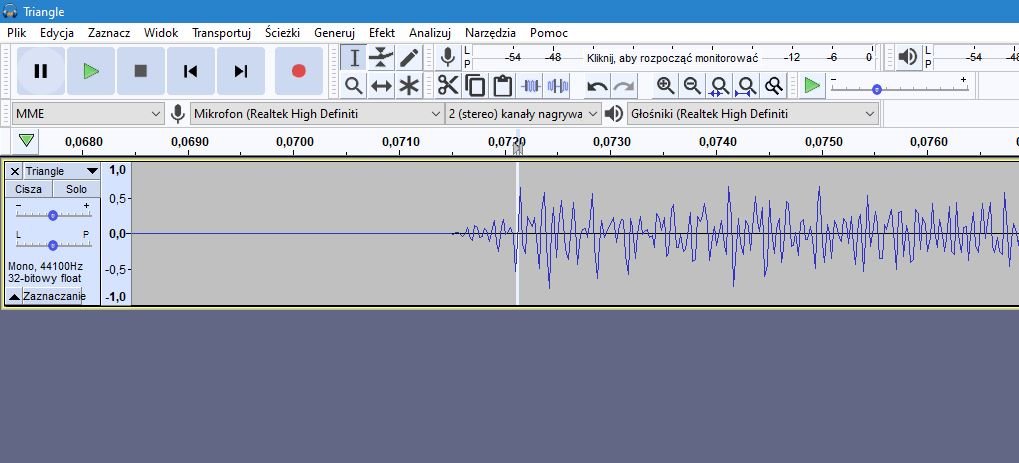
Task: Click 'Kliknij, aby rozpocząć monitorować' meter
Action: pyautogui.click(x=673, y=57)
